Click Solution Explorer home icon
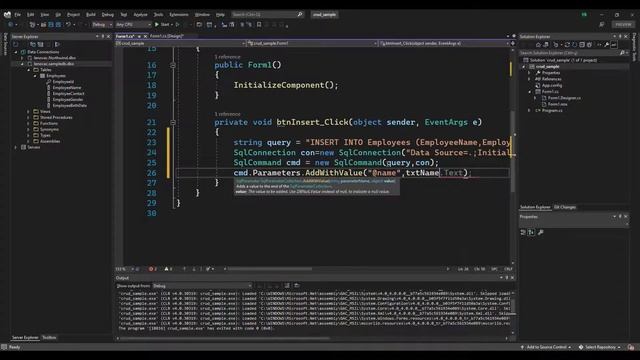 538,44
